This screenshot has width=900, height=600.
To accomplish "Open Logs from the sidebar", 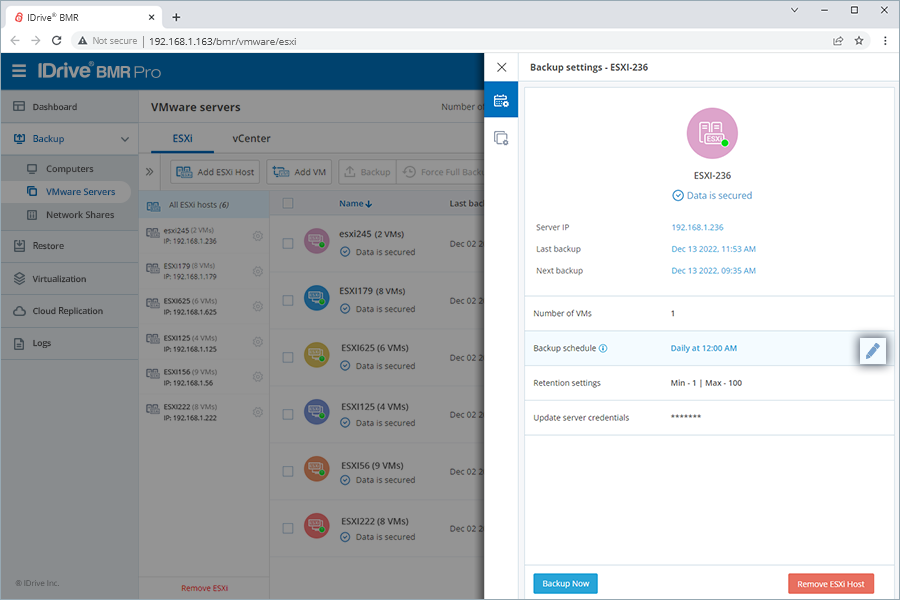I will point(69,343).
